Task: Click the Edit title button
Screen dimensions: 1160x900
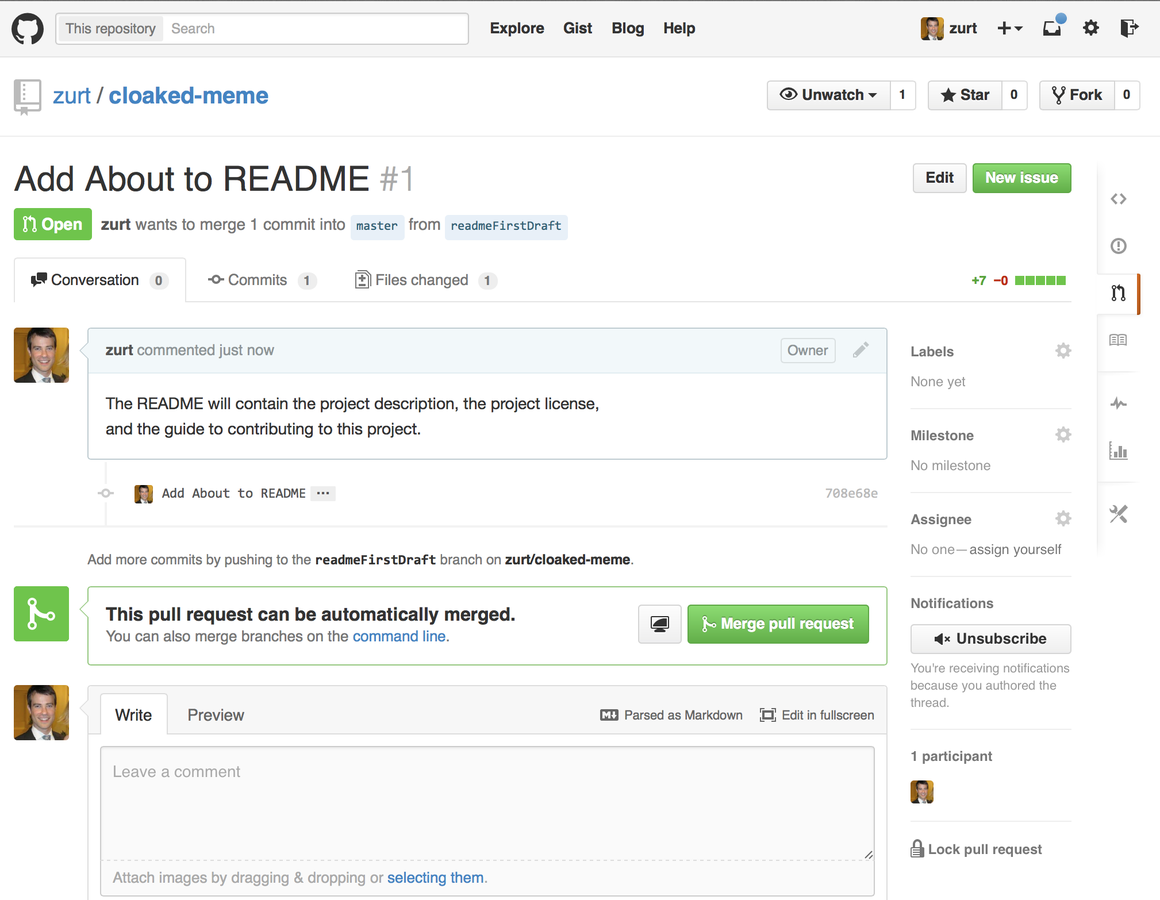Action: pos(940,178)
